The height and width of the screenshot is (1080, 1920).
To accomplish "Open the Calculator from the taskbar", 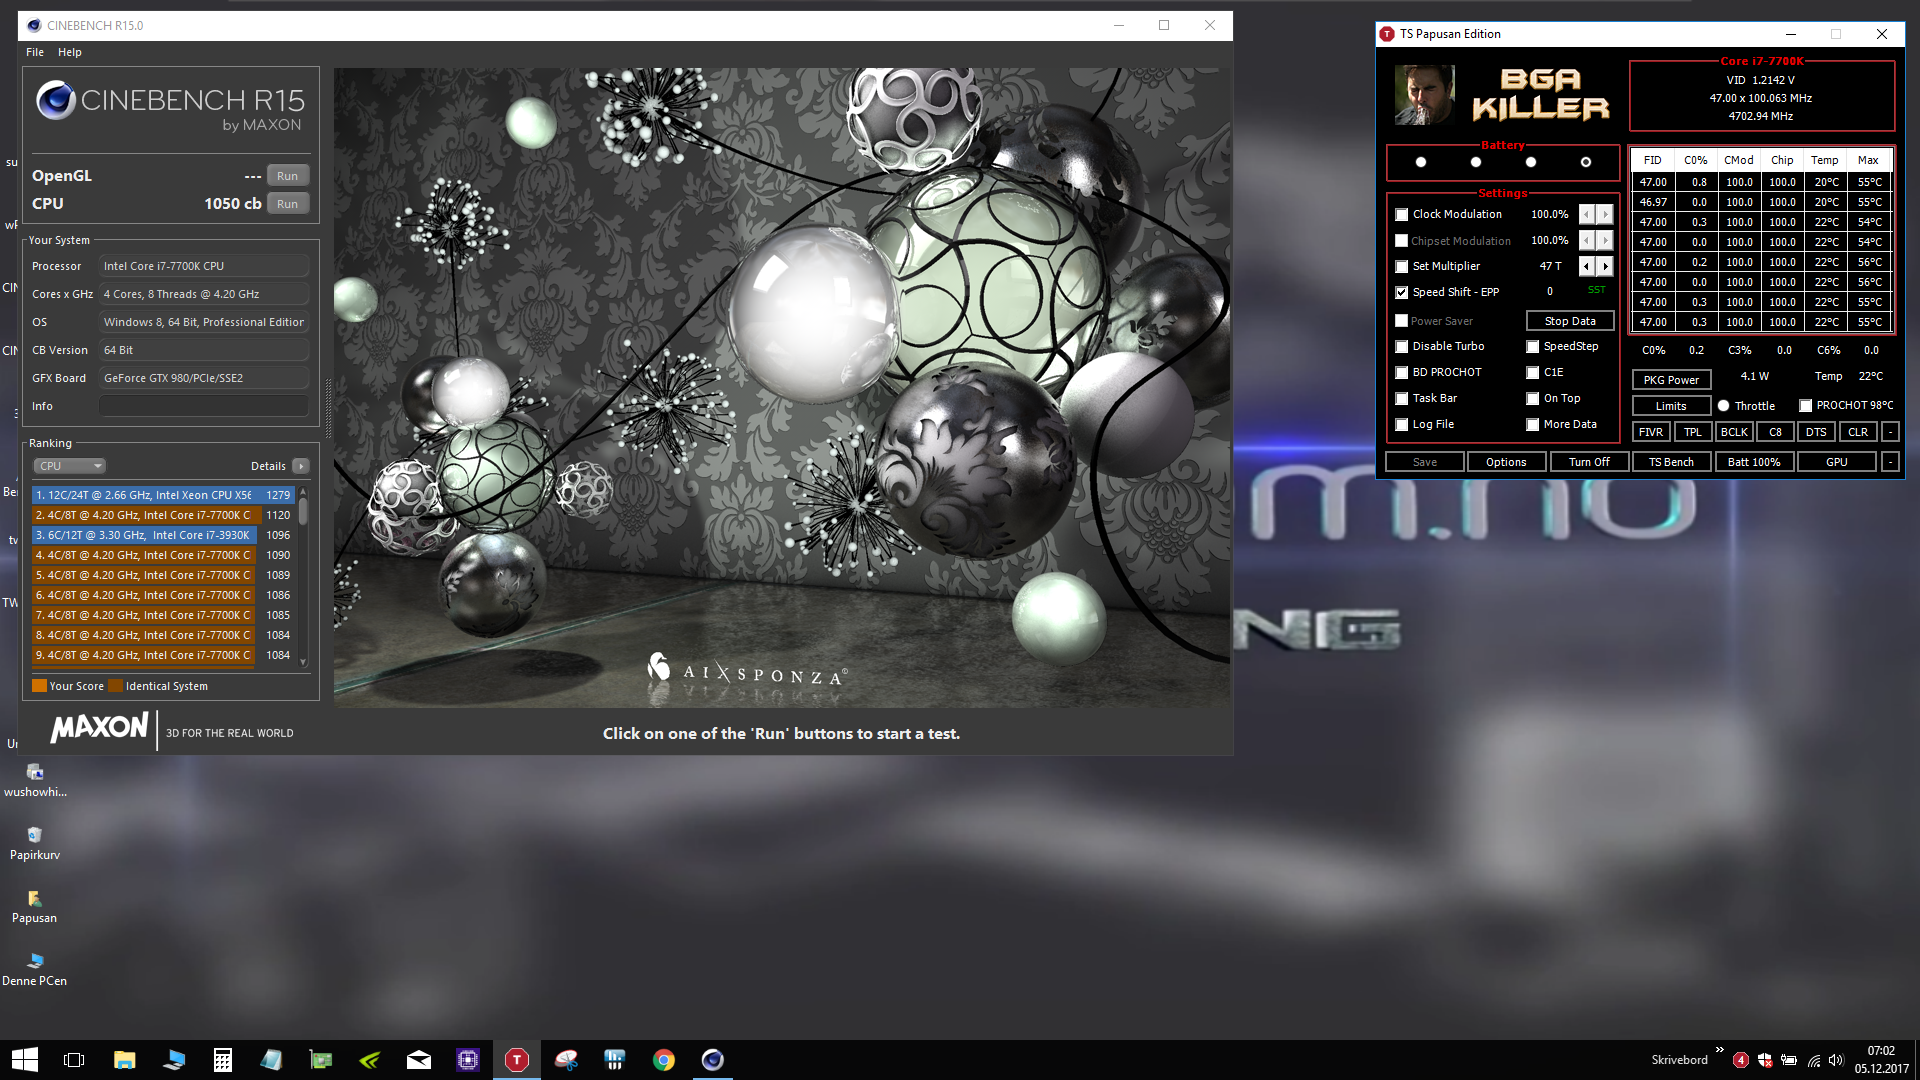I will (223, 1060).
